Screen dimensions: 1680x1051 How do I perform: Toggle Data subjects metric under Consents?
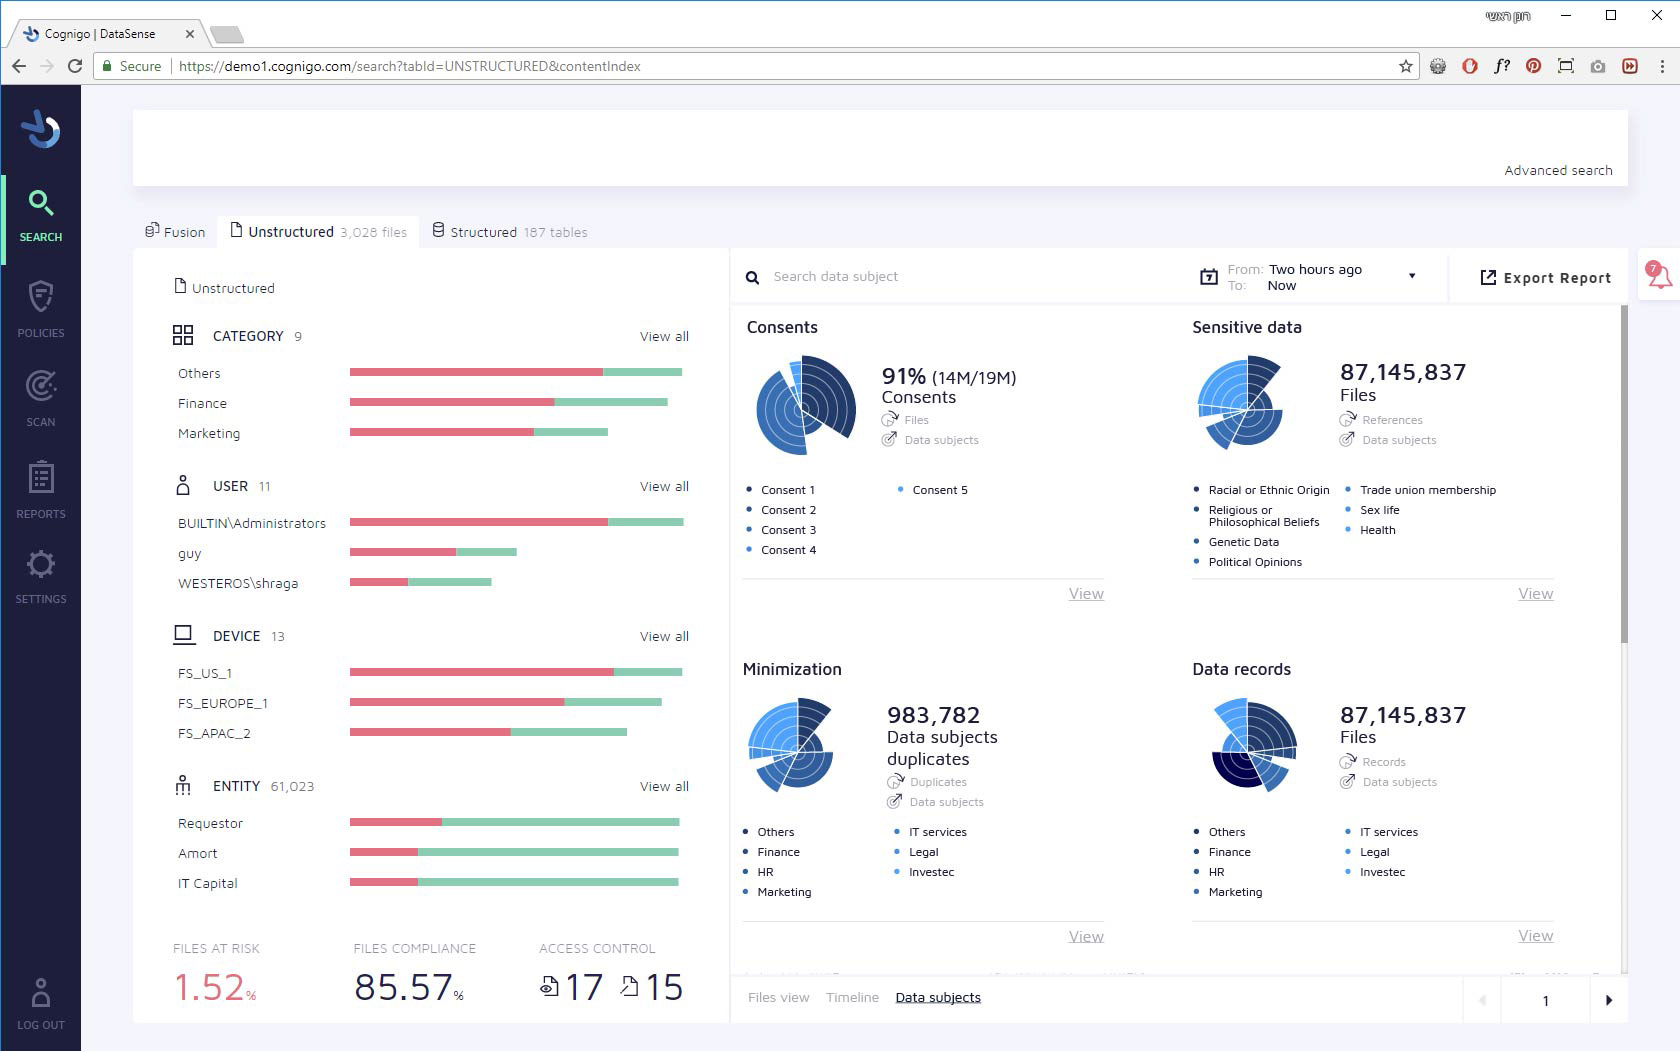[x=930, y=440]
